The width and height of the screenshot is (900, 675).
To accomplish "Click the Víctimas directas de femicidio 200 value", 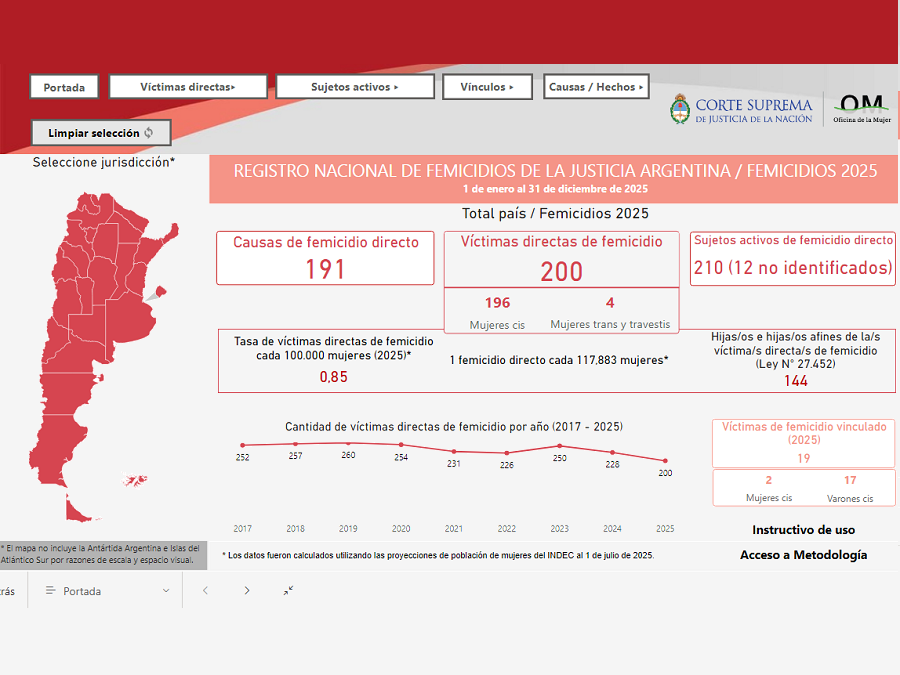I will coord(561,271).
